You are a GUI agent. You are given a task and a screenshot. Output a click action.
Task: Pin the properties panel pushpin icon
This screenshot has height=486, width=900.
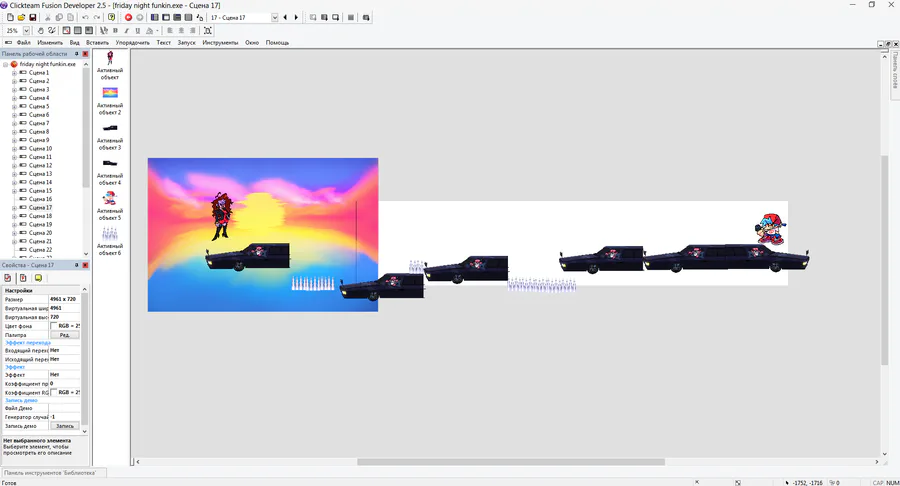click(76, 265)
